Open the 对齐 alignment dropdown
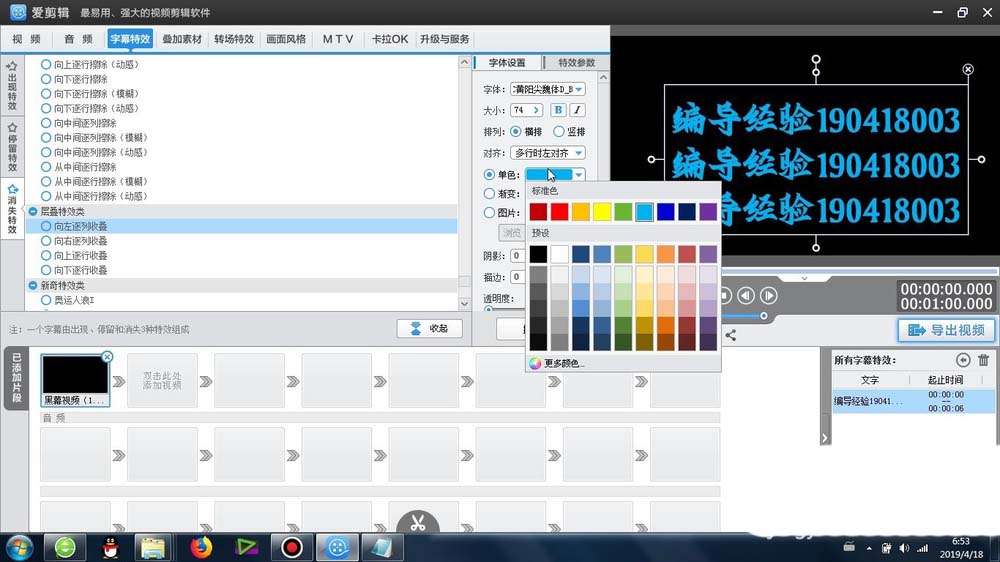The width and height of the screenshot is (1000, 562). click(x=548, y=153)
